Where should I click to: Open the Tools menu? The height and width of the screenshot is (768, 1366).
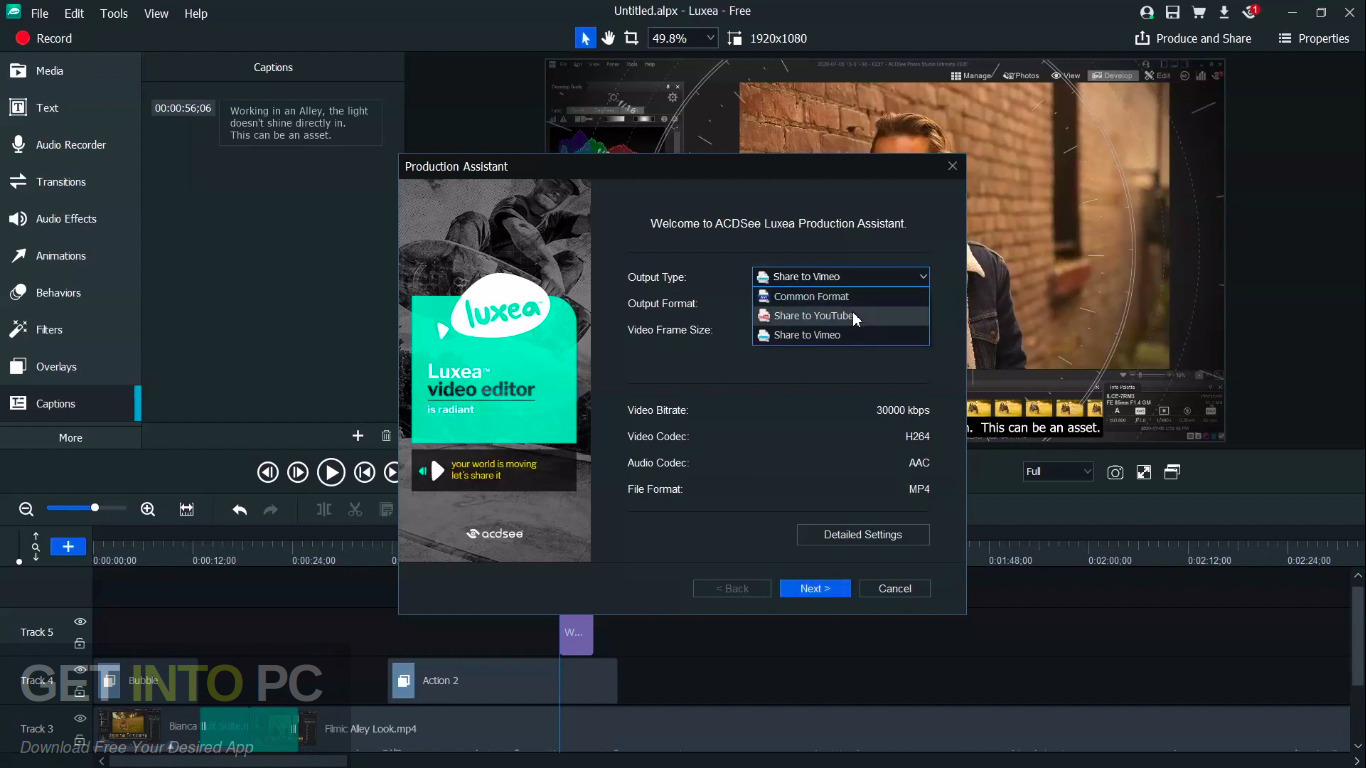[113, 13]
